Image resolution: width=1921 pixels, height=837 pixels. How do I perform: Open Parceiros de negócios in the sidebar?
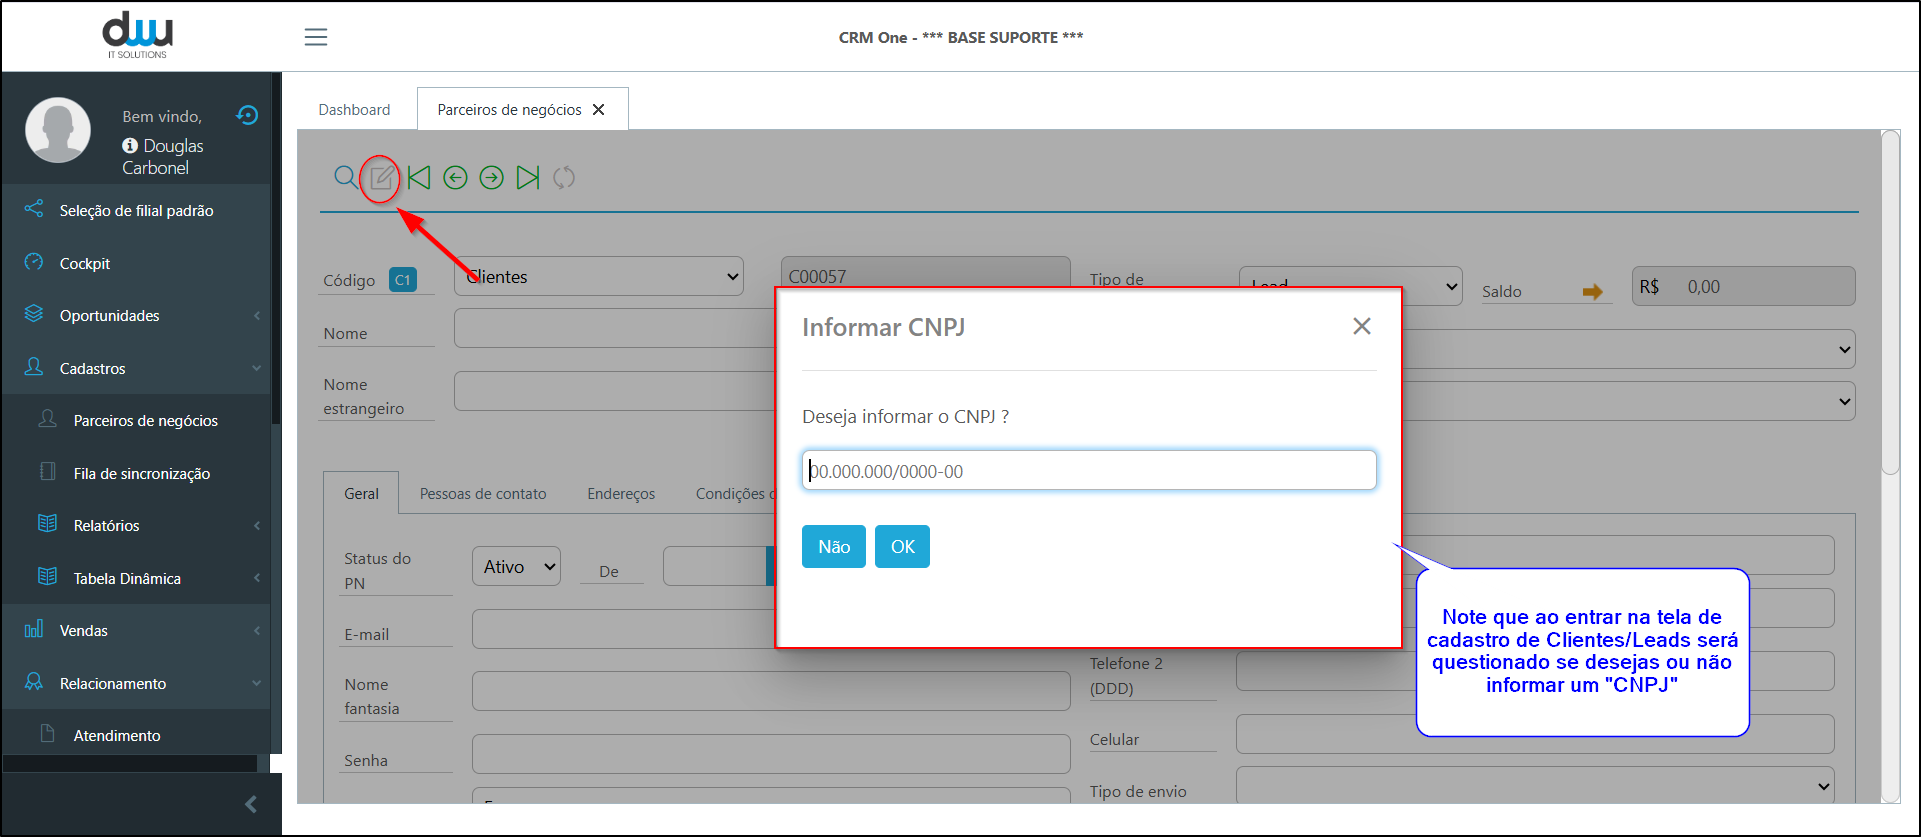tap(137, 420)
